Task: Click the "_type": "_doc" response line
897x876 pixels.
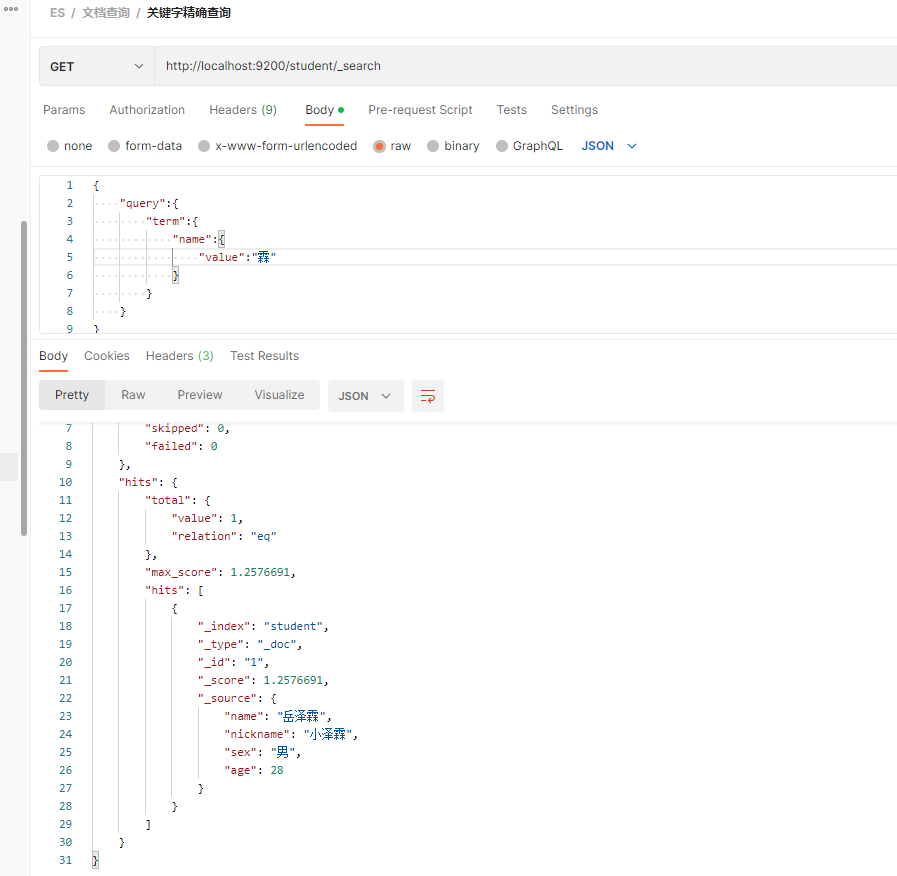Action: [250, 644]
